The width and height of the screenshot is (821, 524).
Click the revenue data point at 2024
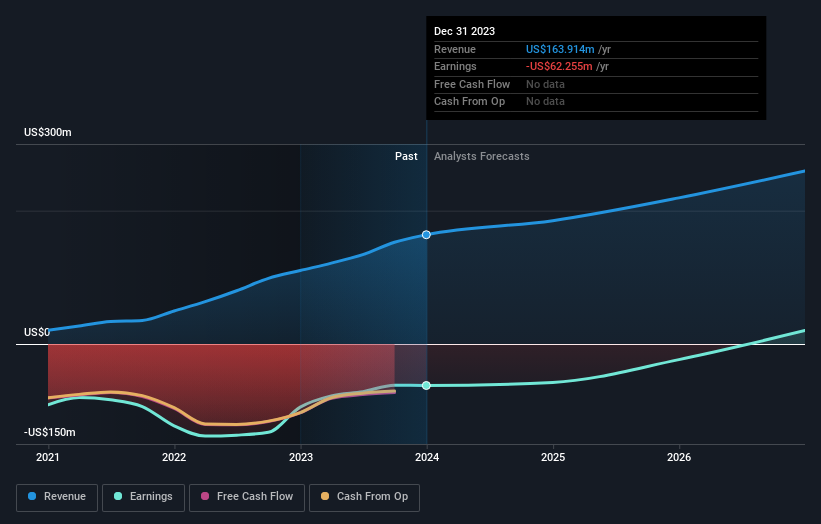[426, 235]
